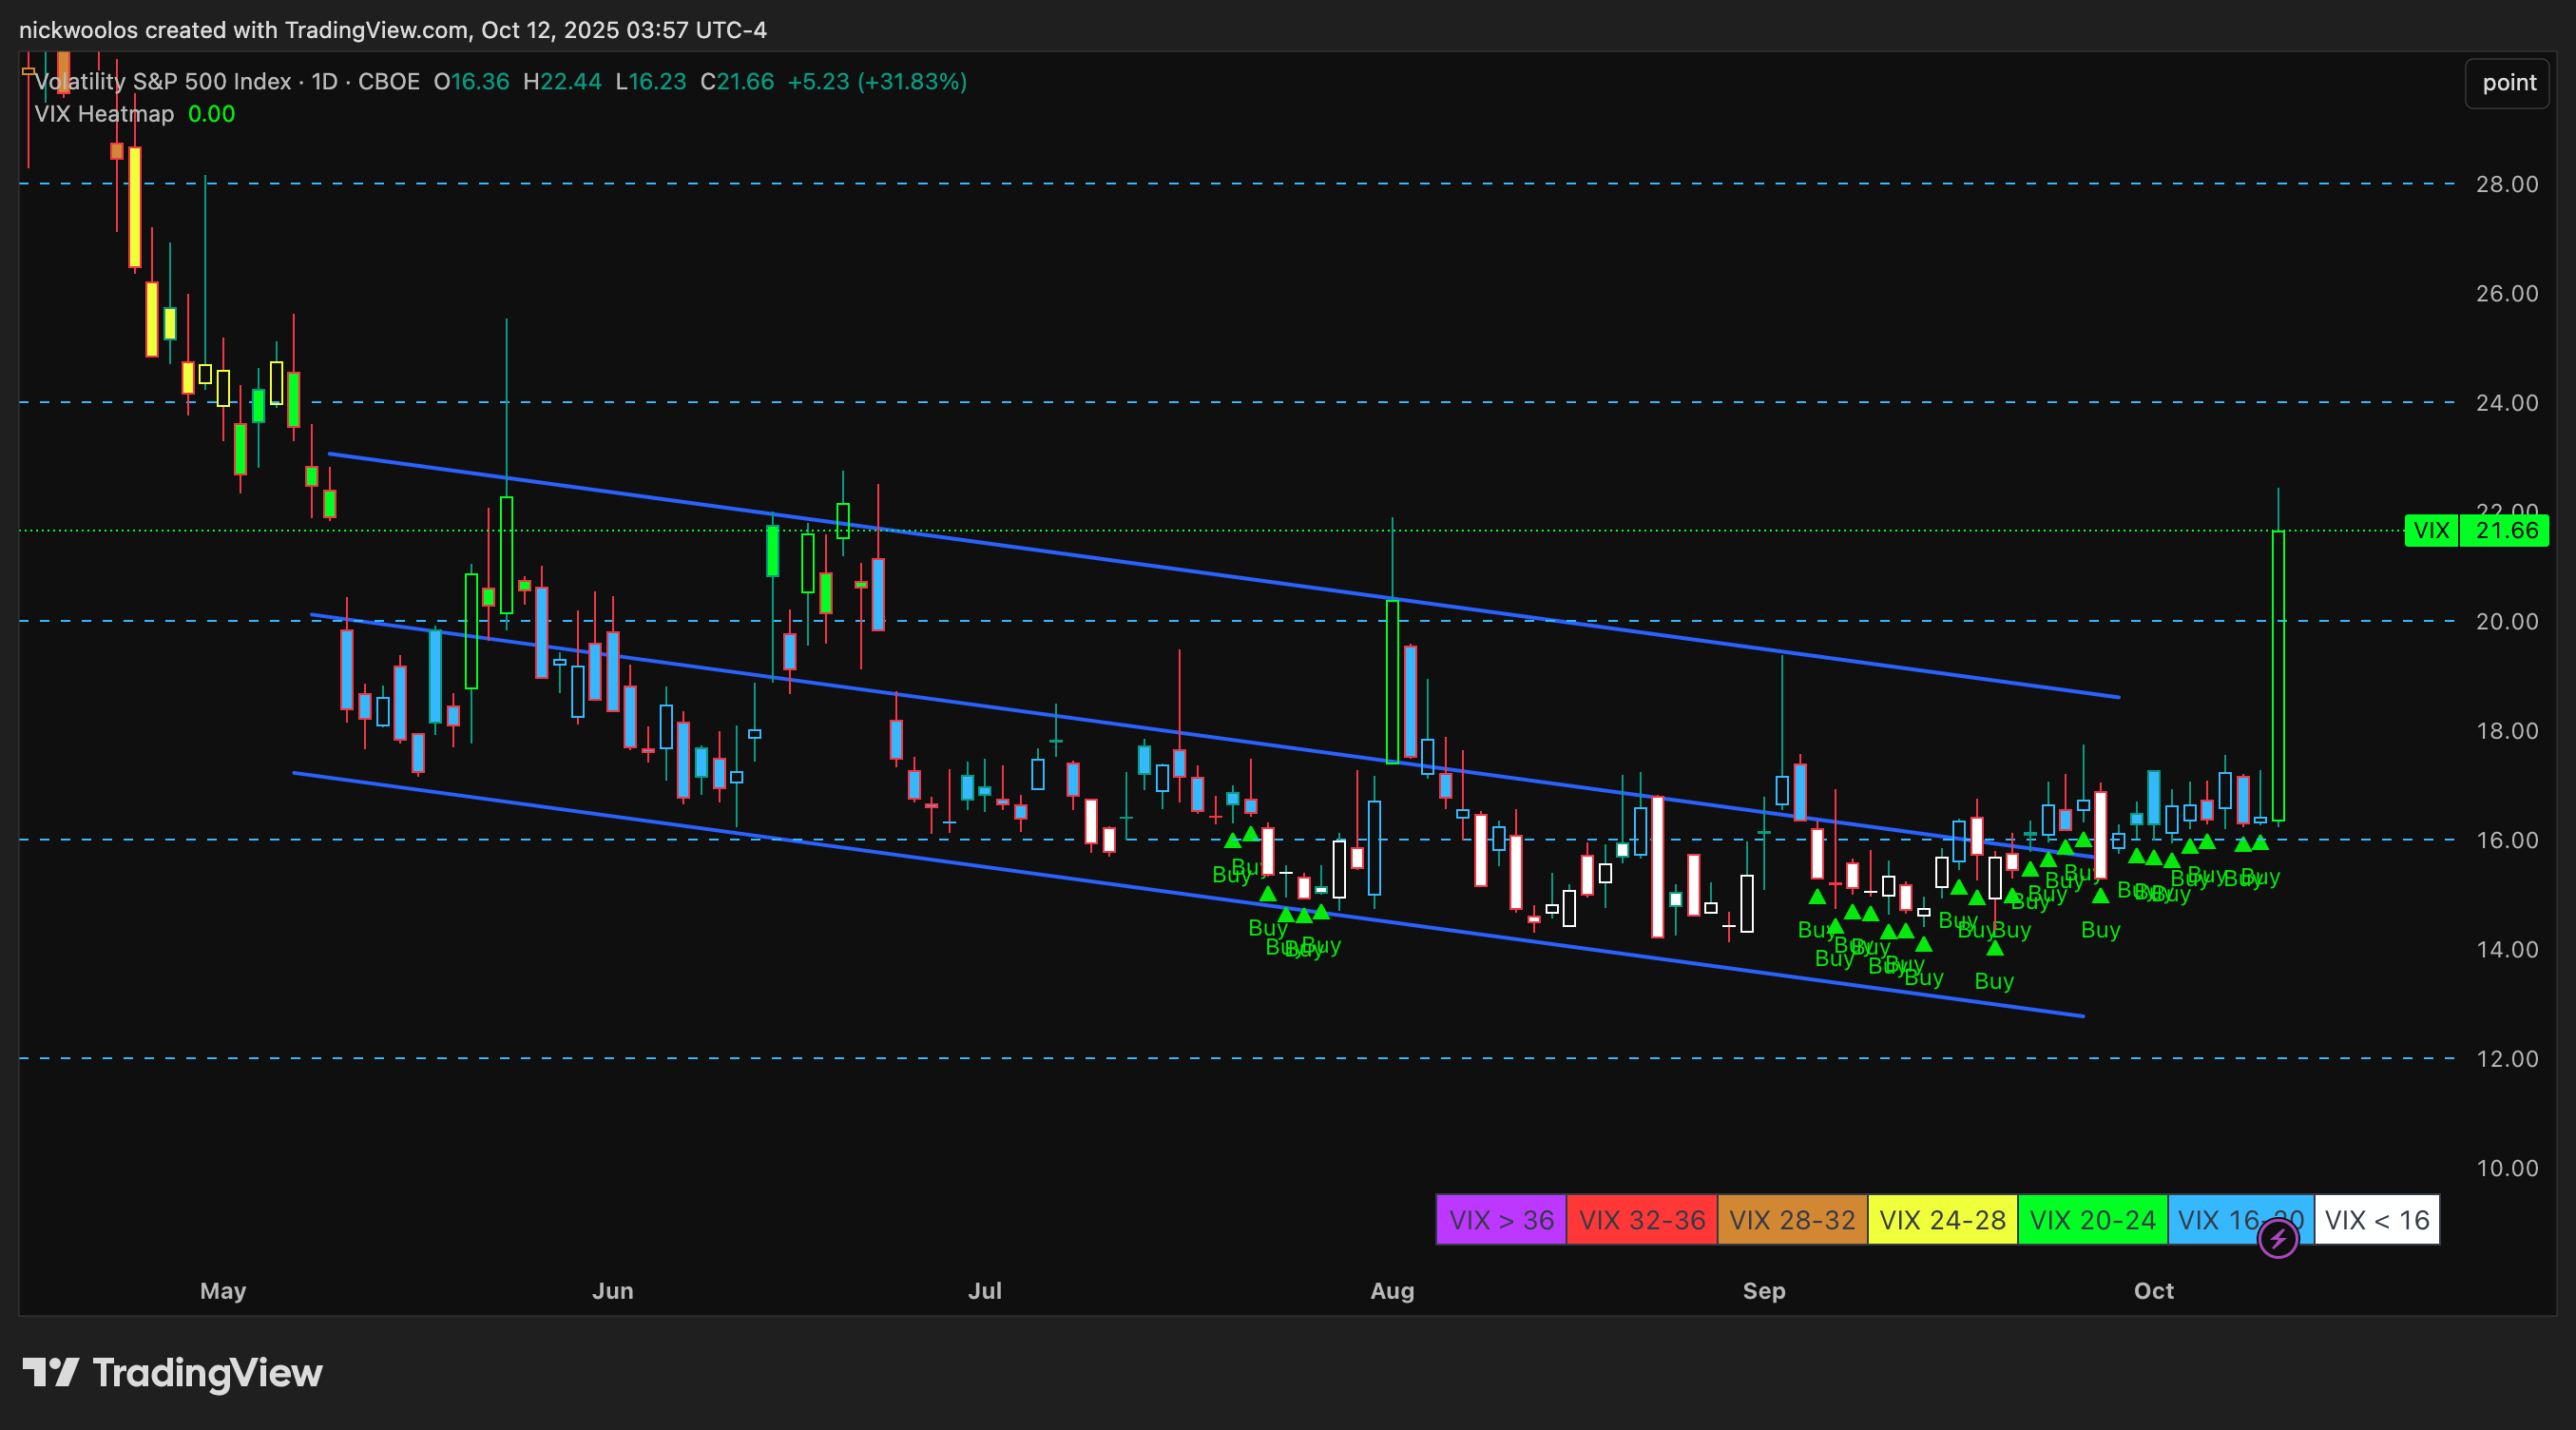Click the green VIX 20-24 legend cell
The width and height of the screenshot is (2576, 1430).
click(2092, 1220)
